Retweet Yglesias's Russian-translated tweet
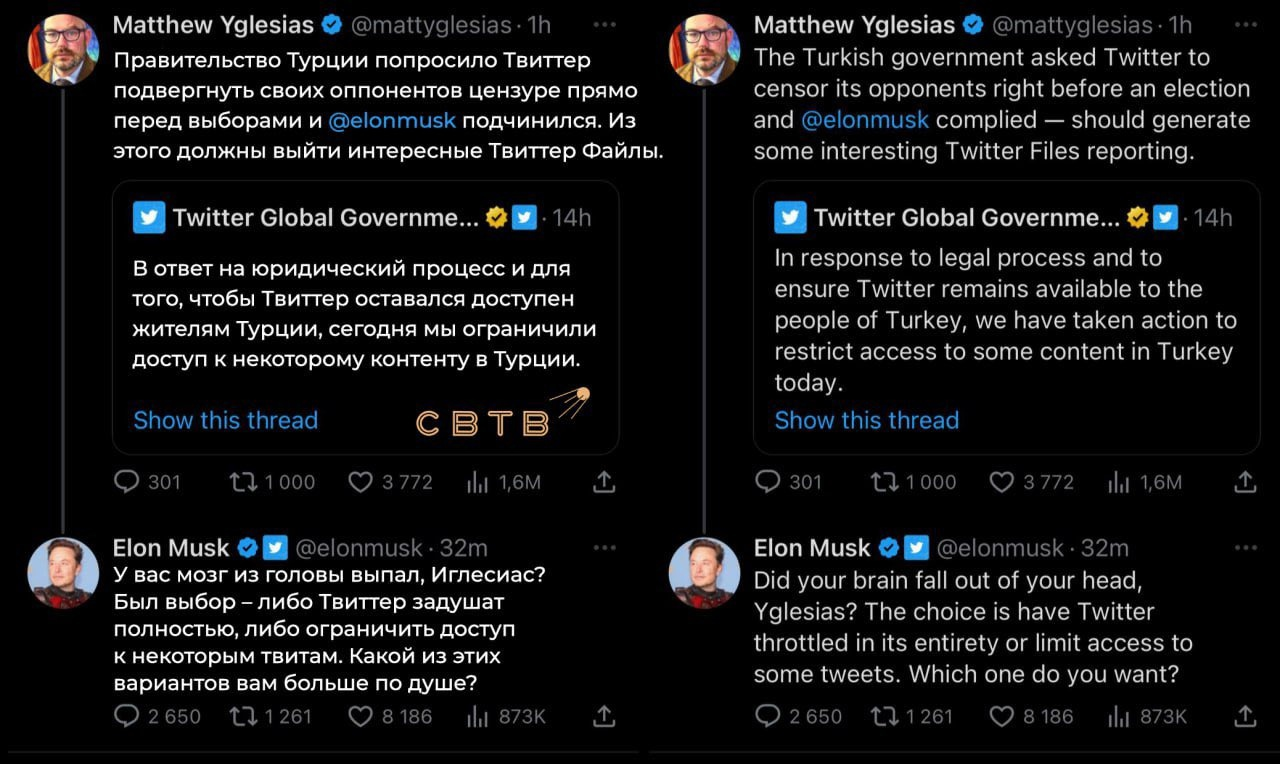The image size is (1280, 764). (242, 482)
